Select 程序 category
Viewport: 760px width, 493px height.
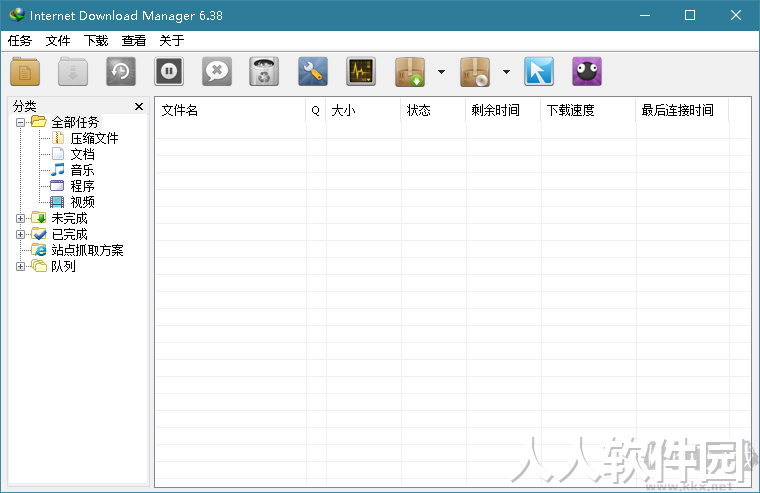click(82, 186)
